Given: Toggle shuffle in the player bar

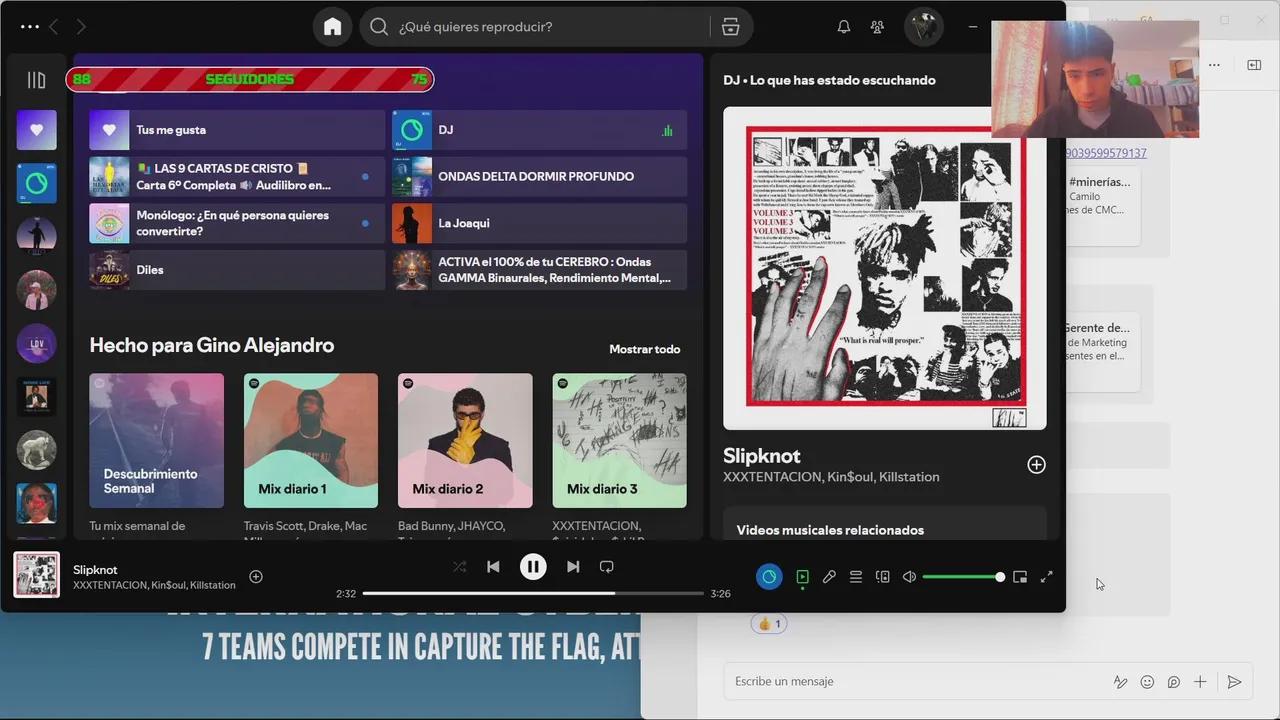Looking at the screenshot, I should tap(459, 567).
